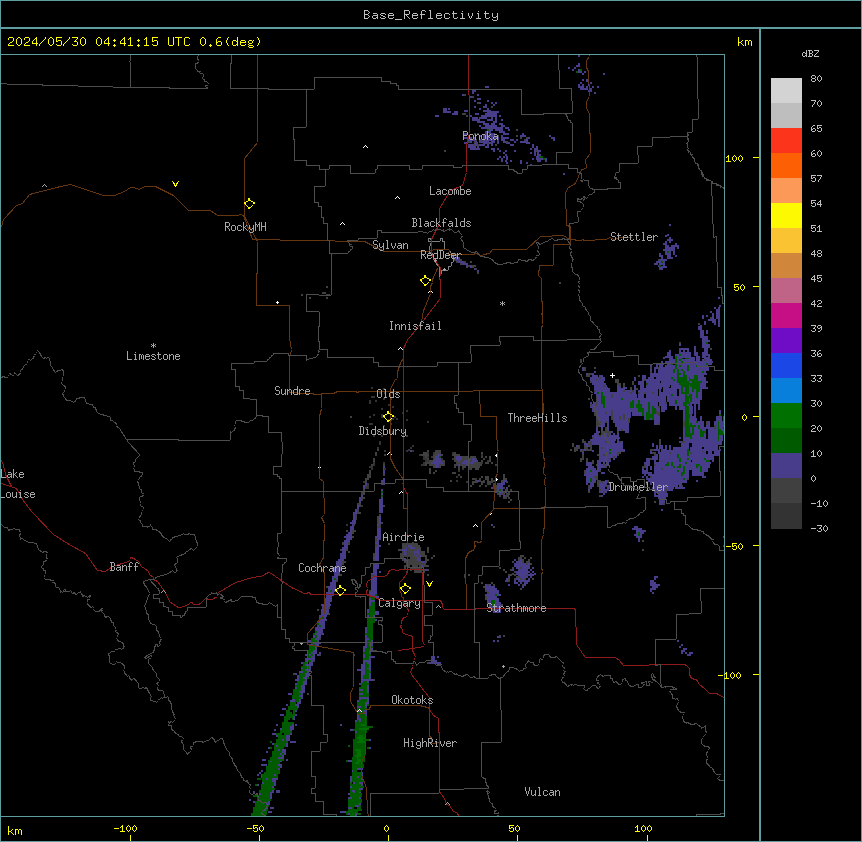
Task: Click the km unit label at top right
Action: coord(744,42)
